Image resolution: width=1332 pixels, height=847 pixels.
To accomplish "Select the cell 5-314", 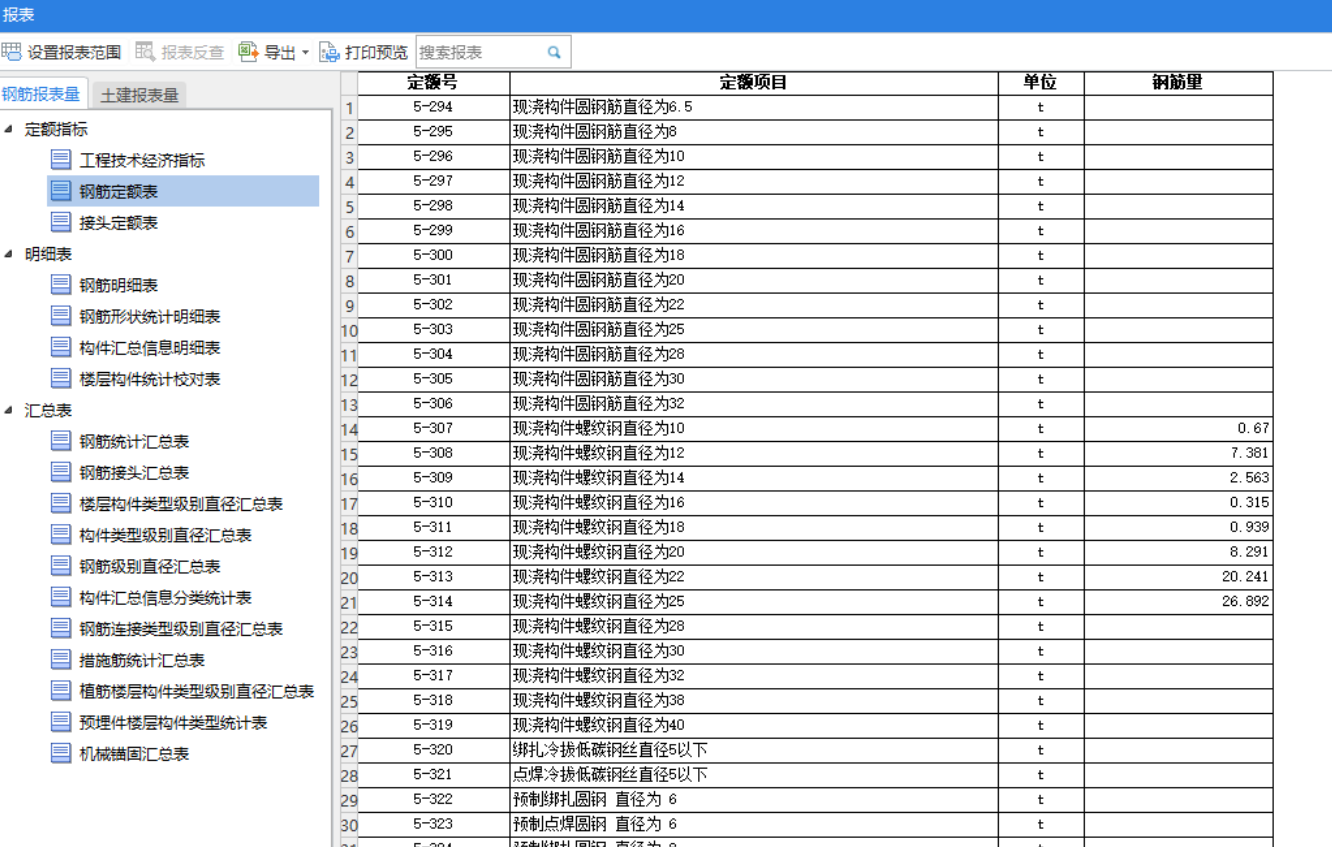I will (x=433, y=601).
